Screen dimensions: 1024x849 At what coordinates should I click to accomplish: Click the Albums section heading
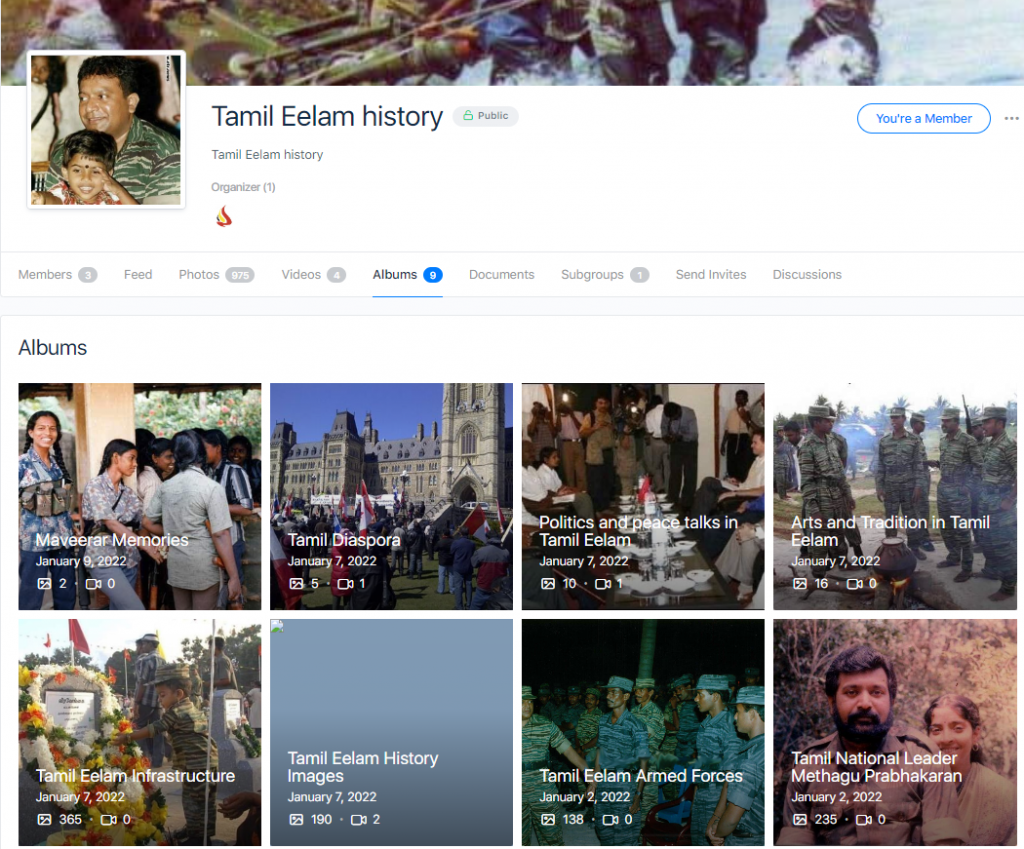pos(52,347)
